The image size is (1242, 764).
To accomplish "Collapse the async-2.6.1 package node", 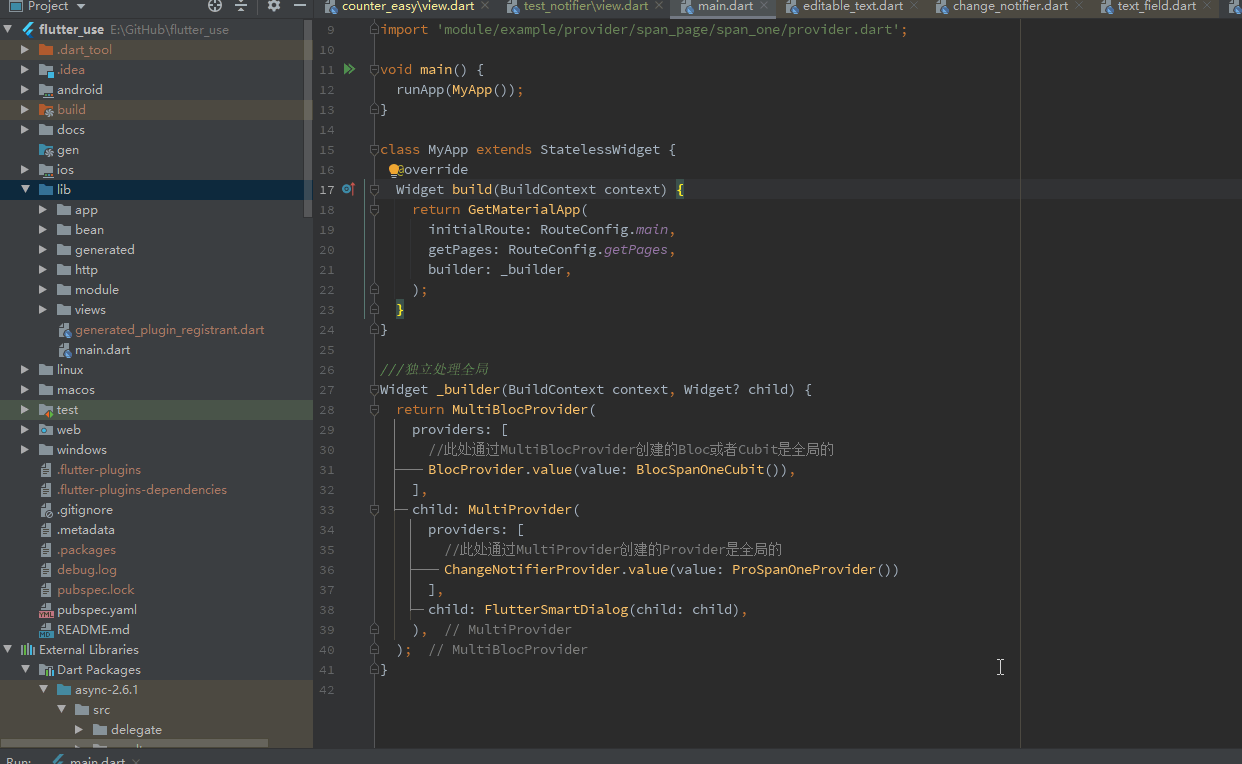I will click(43, 689).
